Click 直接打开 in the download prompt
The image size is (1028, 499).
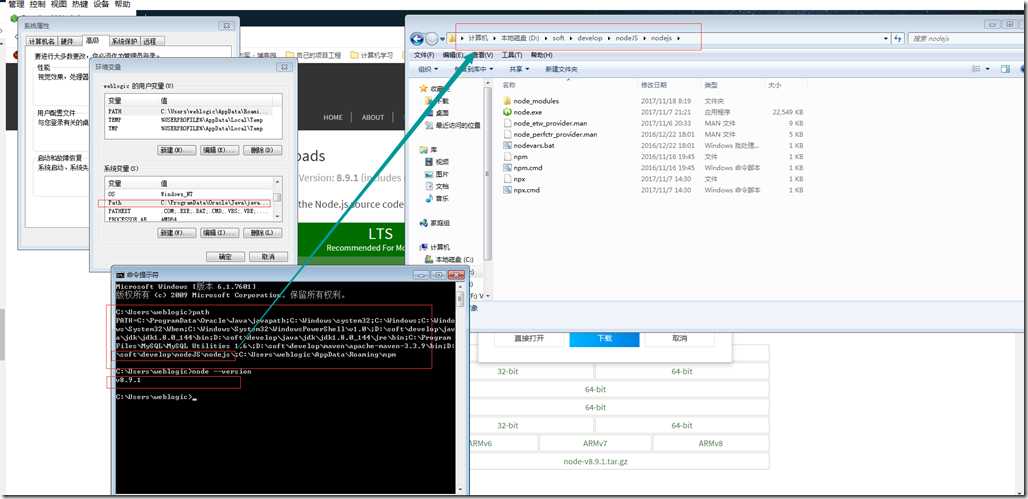tap(528, 339)
